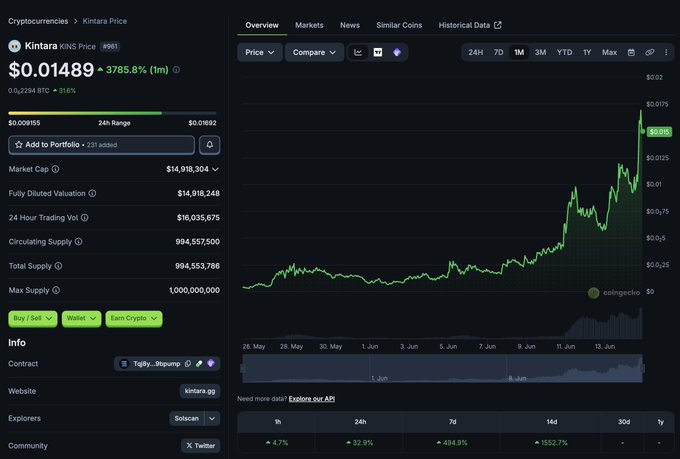The width and height of the screenshot is (680, 459).
Task: Select the YTD time range
Action: pos(564,52)
